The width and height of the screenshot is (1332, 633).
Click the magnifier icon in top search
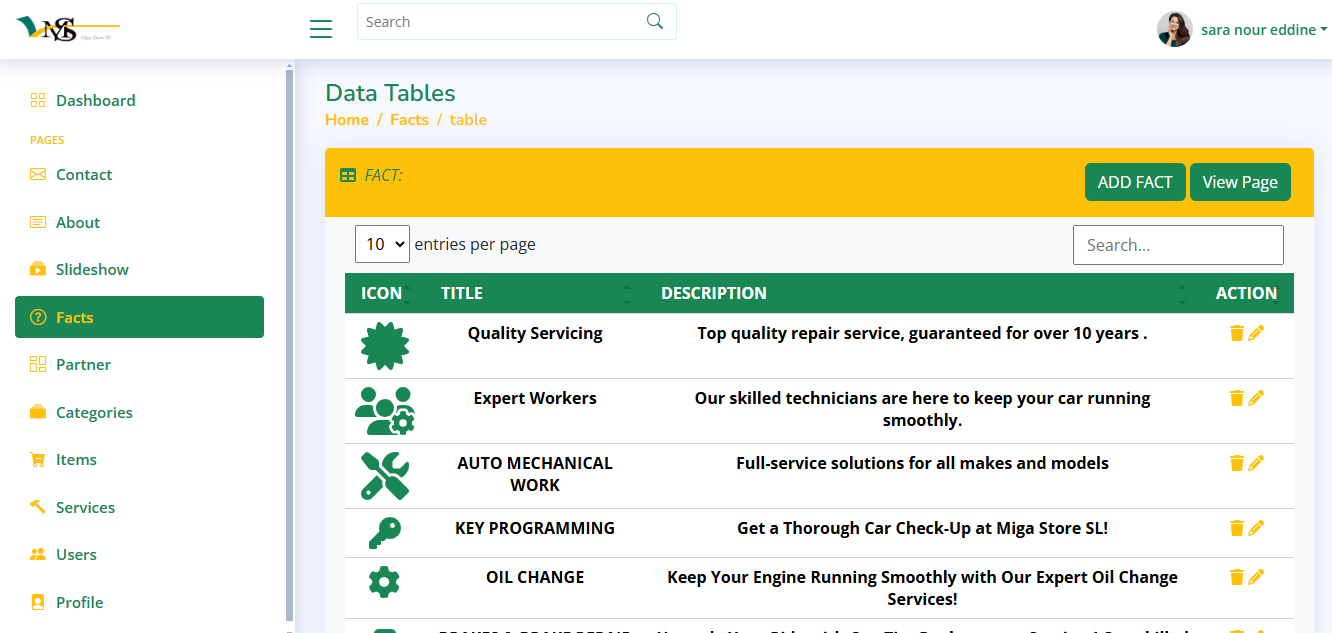tap(655, 22)
